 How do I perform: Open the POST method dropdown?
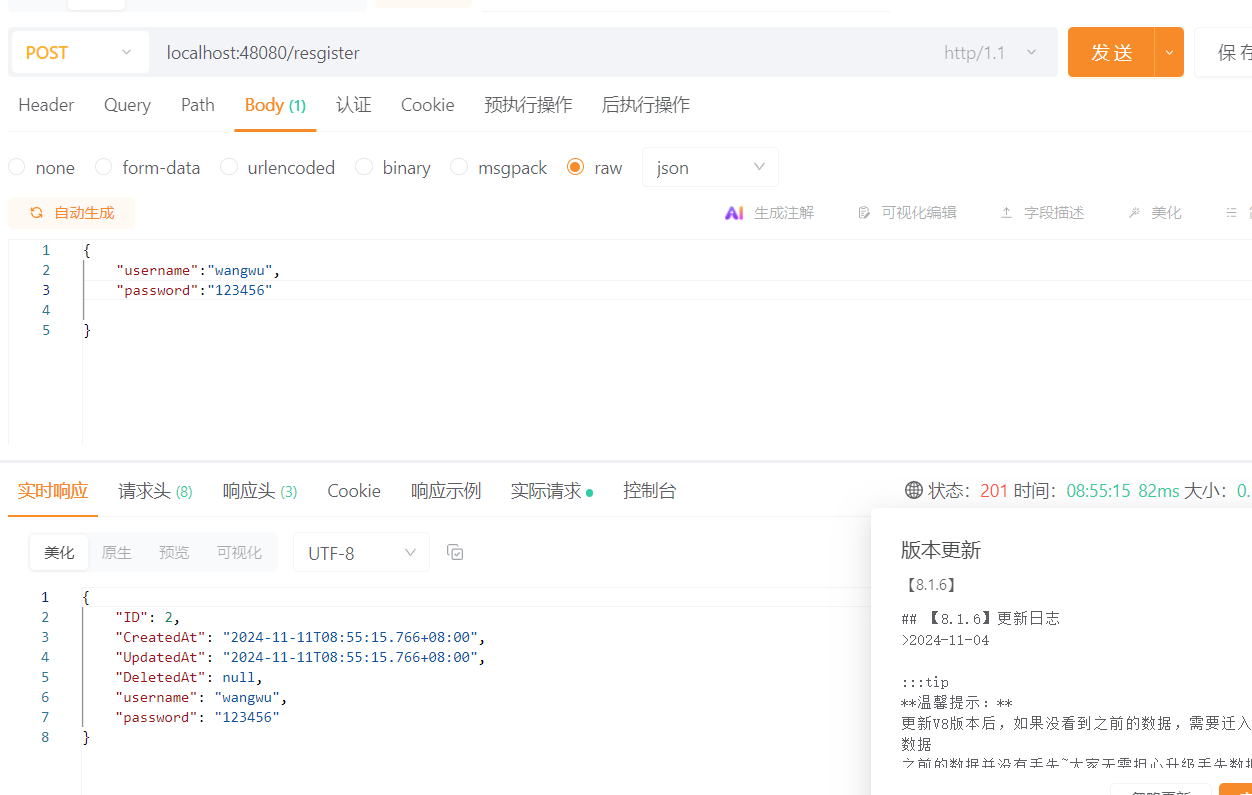[x=79, y=53]
